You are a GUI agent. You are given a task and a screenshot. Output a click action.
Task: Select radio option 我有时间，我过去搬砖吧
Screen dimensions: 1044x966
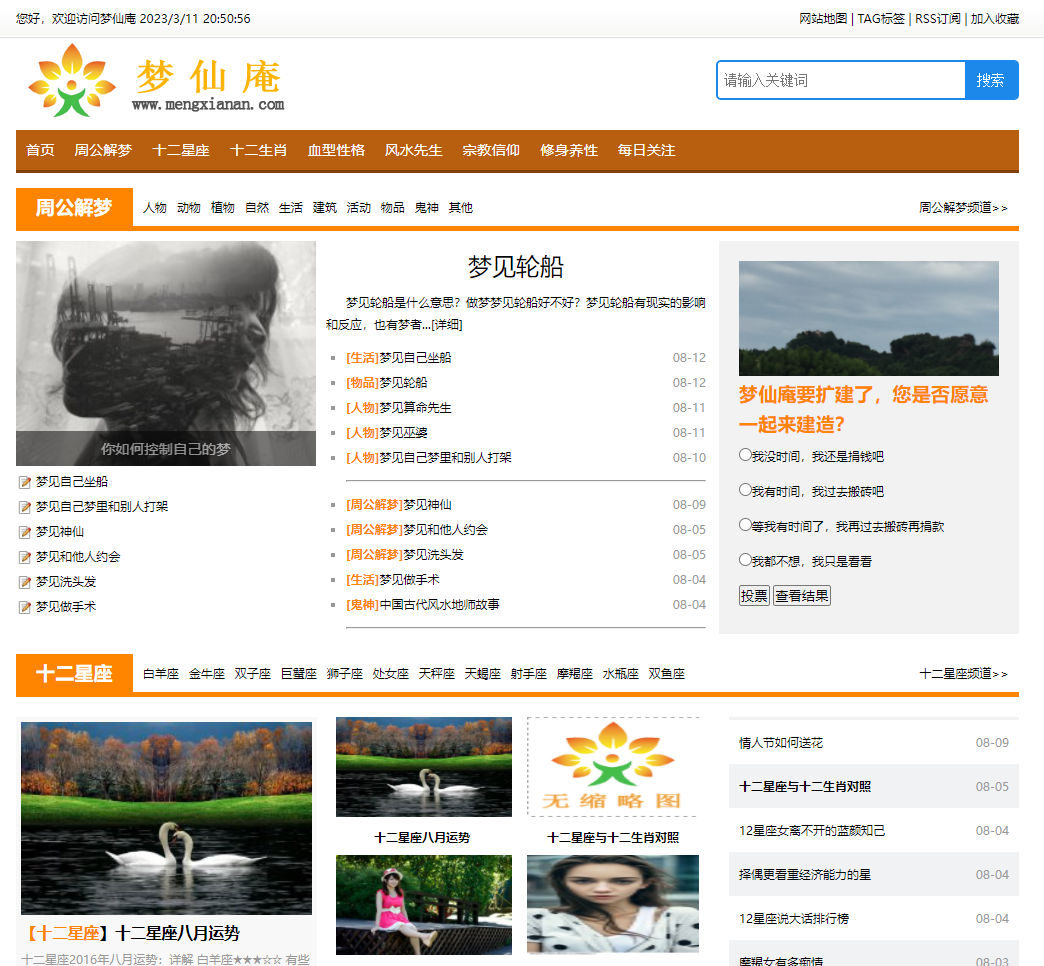tap(745, 490)
